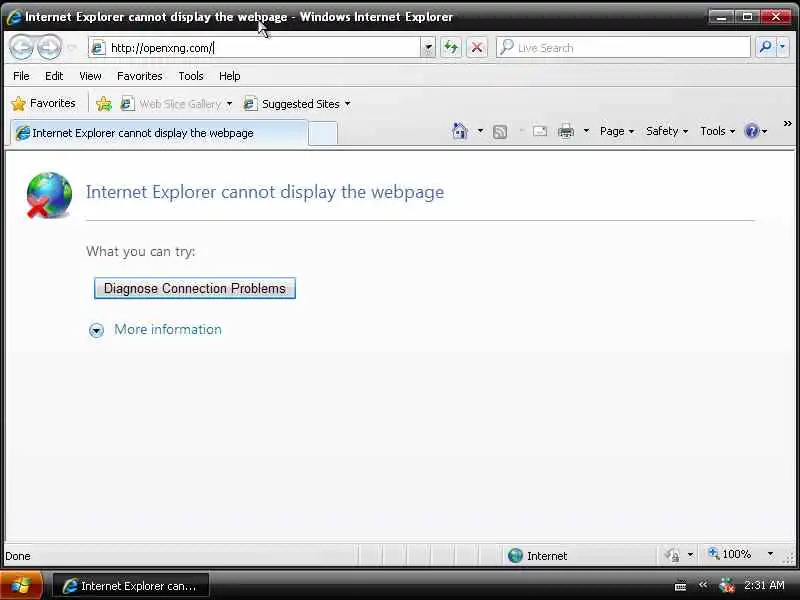800x600 pixels.
Task: Click the globe error icon on page
Action: 49,195
